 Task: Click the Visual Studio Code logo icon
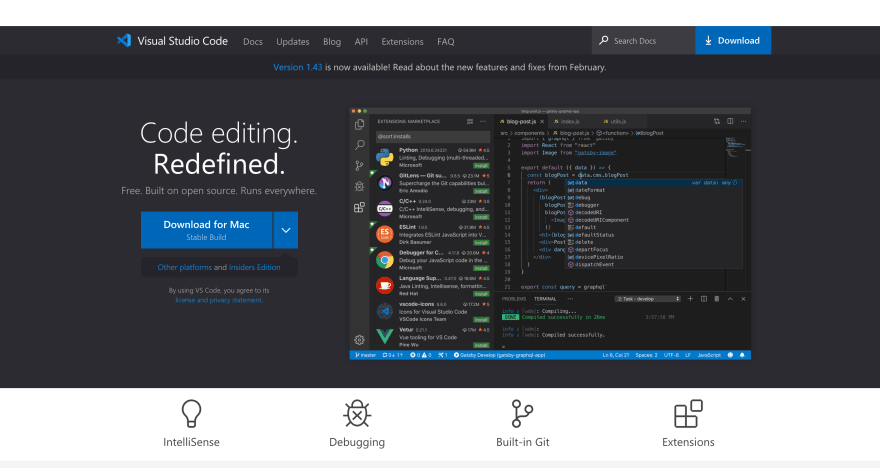coord(124,40)
